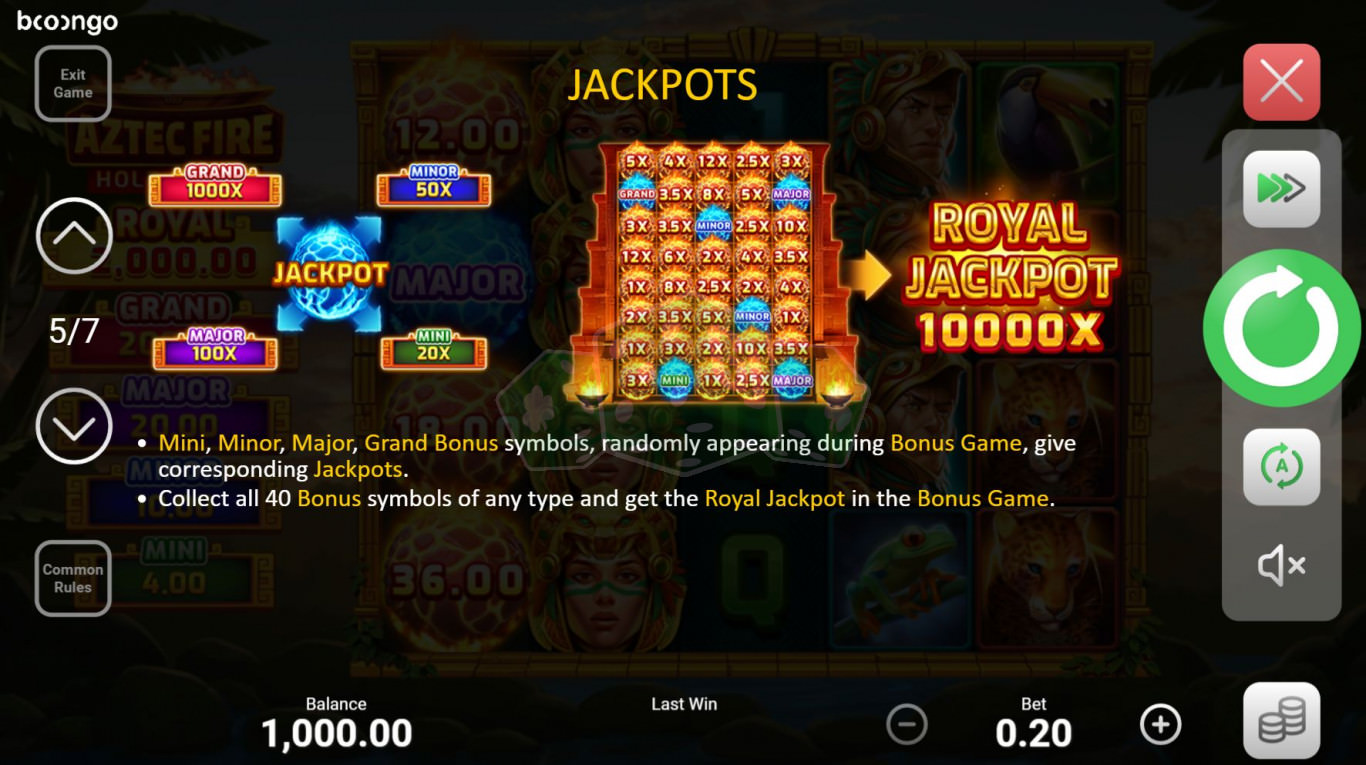The width and height of the screenshot is (1366, 765).
Task: Select the Minor 50X jackpot label
Action: [x=433, y=186]
